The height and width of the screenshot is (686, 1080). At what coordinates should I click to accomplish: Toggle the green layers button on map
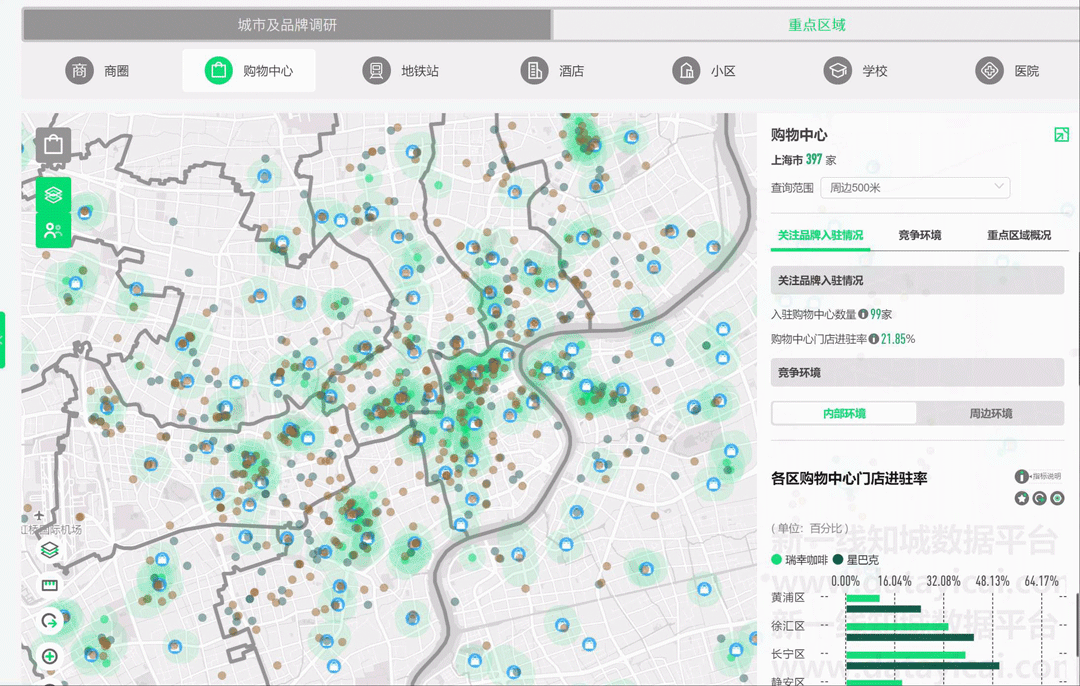[x=53, y=194]
